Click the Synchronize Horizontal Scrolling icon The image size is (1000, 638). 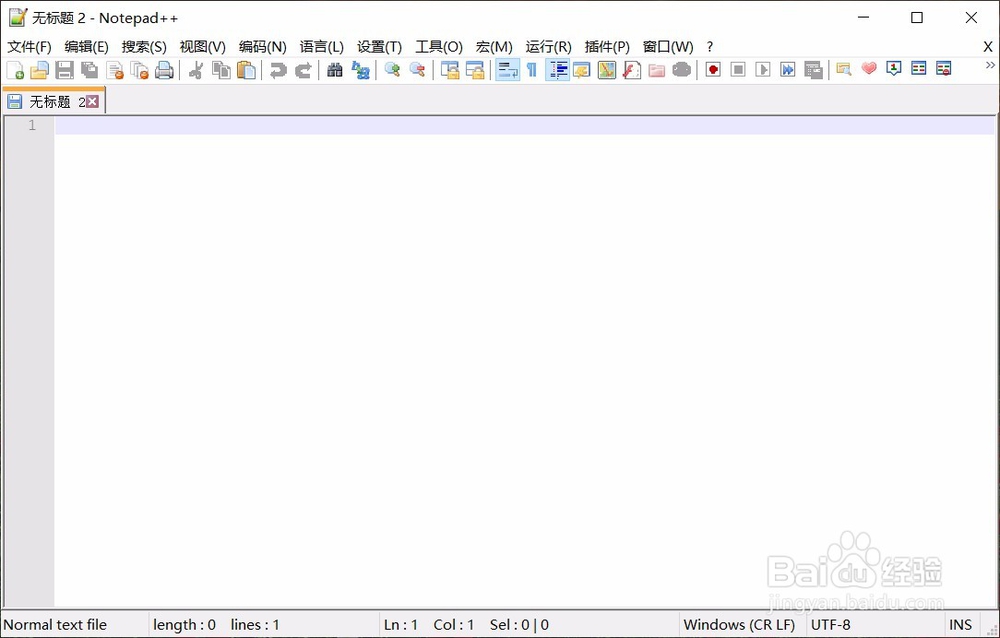475,70
